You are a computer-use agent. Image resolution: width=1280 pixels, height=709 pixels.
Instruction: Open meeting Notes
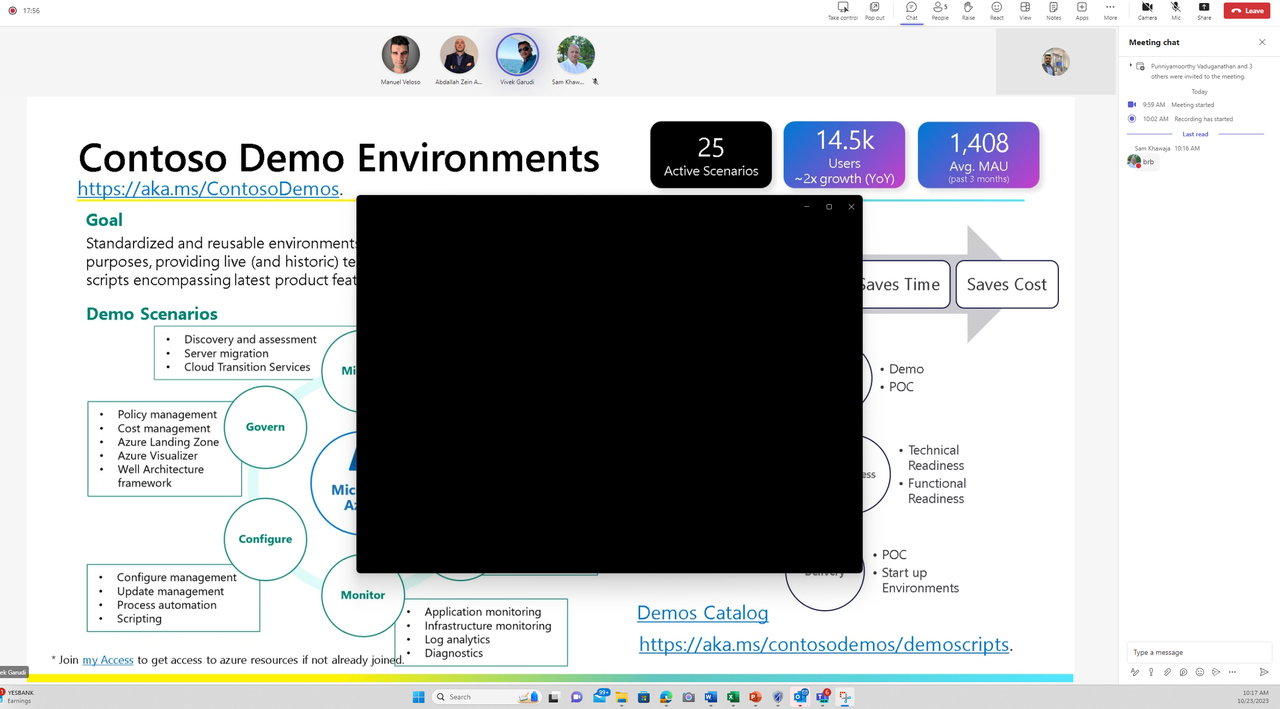(1053, 11)
